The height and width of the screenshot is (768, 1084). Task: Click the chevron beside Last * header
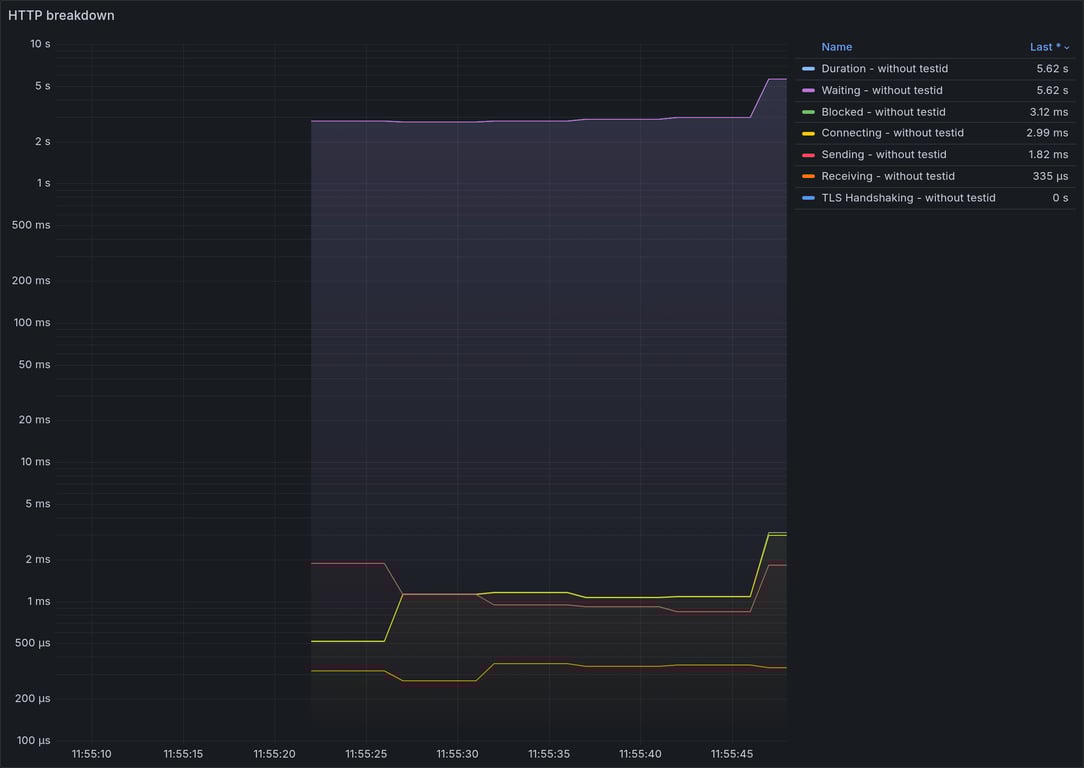[1067, 48]
